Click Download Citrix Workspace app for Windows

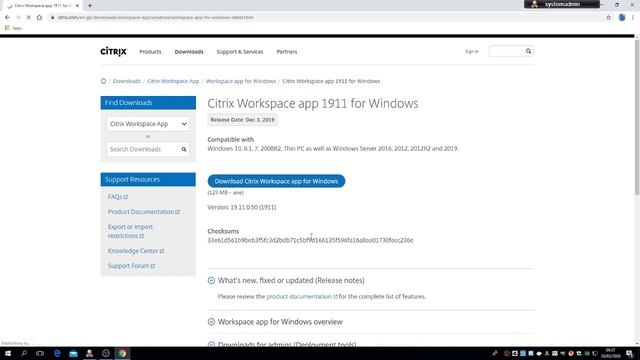276,181
